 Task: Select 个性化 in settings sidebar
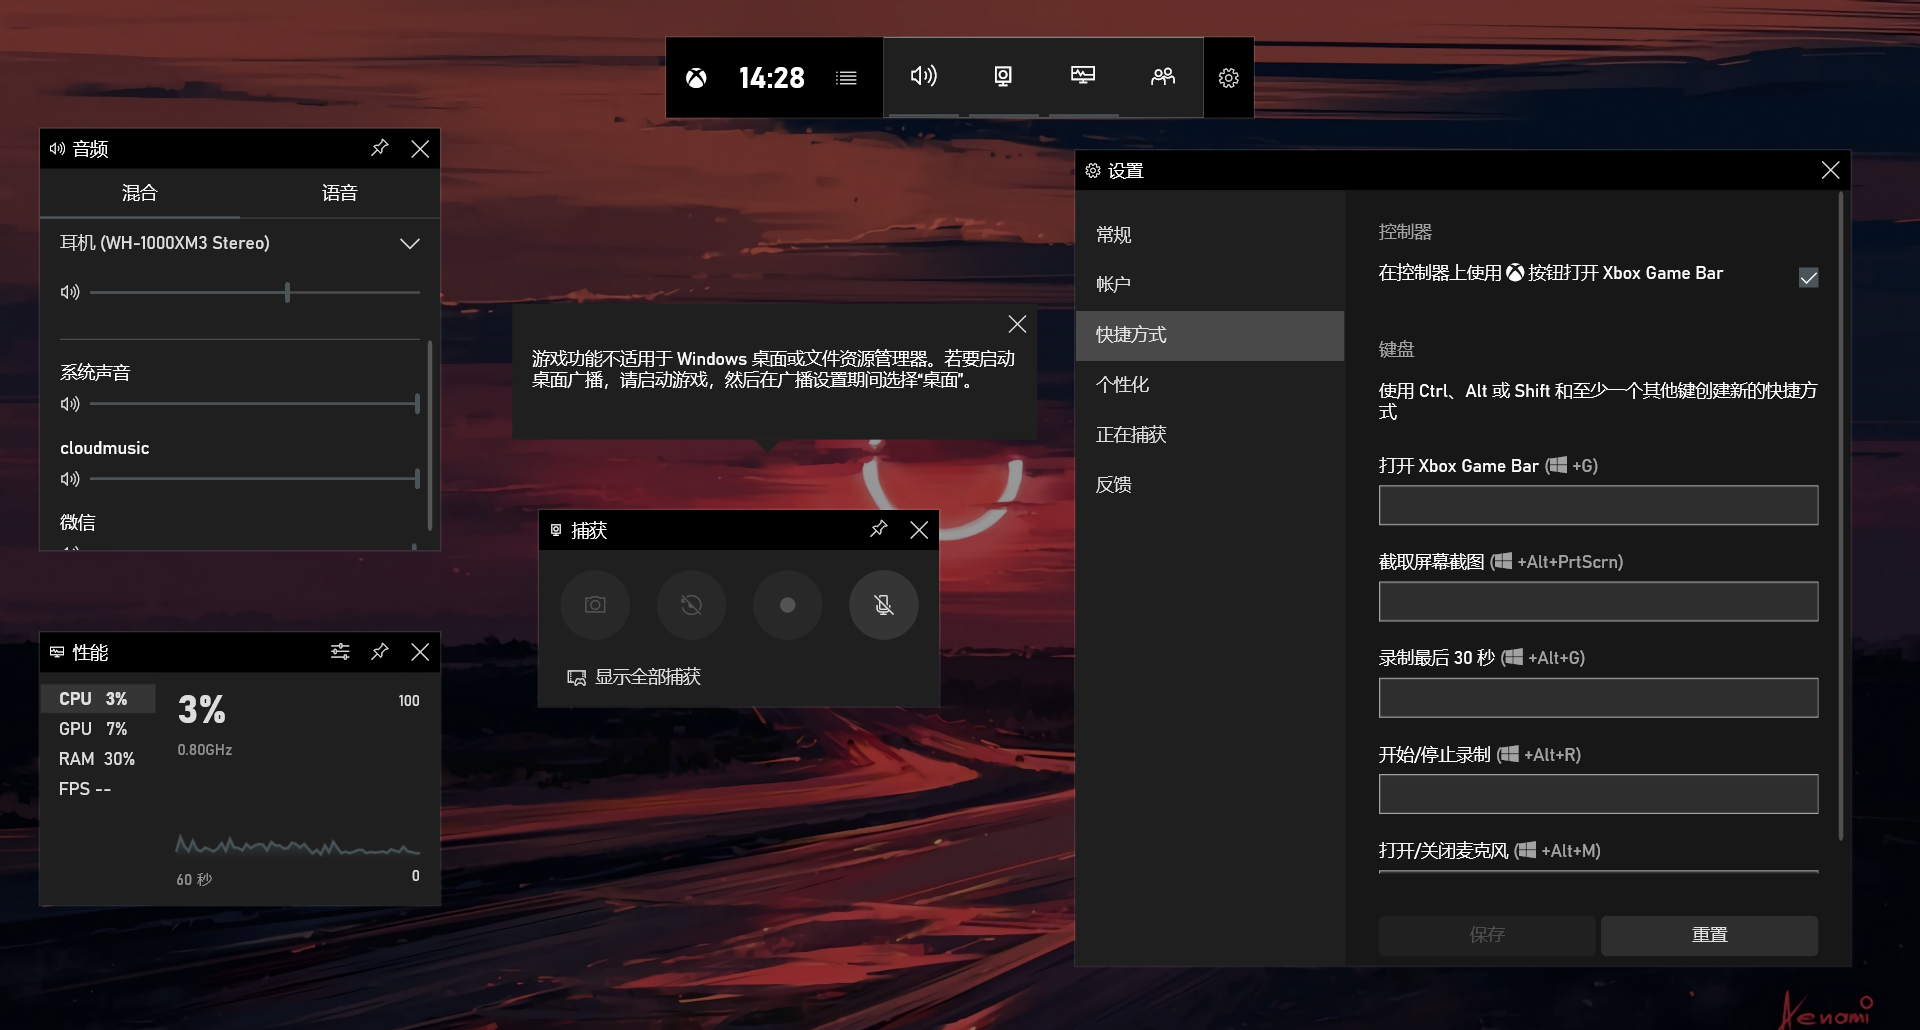click(x=1122, y=385)
